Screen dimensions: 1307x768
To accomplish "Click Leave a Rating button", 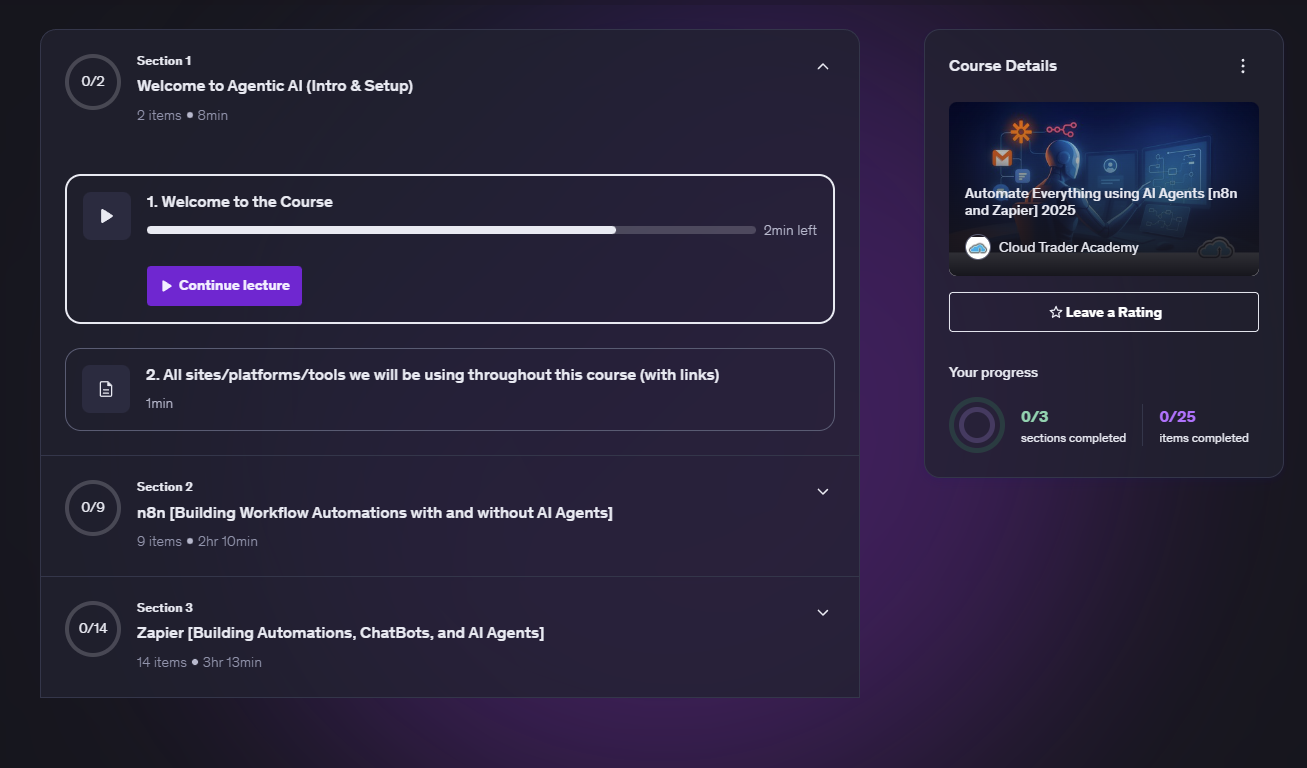I will point(1104,312).
